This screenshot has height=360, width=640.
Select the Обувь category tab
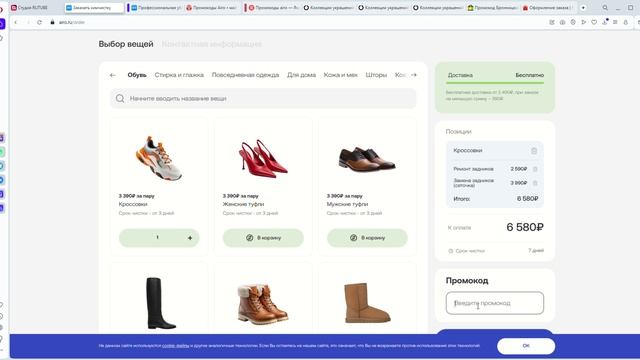tap(137, 75)
